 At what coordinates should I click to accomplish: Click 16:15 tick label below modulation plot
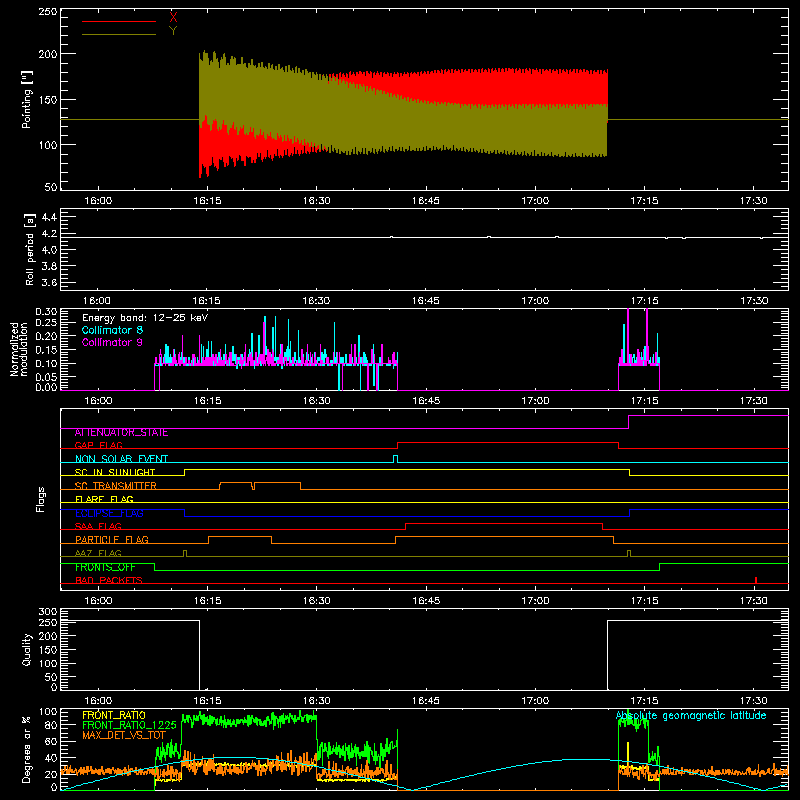pyautogui.click(x=208, y=401)
